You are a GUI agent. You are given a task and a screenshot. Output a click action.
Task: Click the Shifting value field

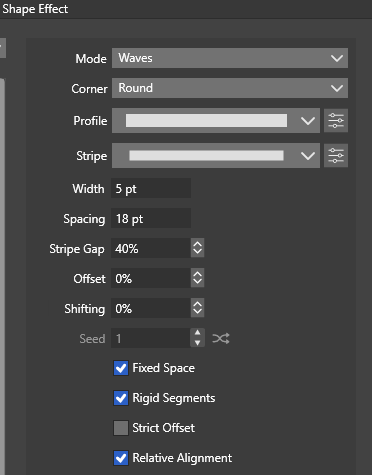[x=151, y=308]
